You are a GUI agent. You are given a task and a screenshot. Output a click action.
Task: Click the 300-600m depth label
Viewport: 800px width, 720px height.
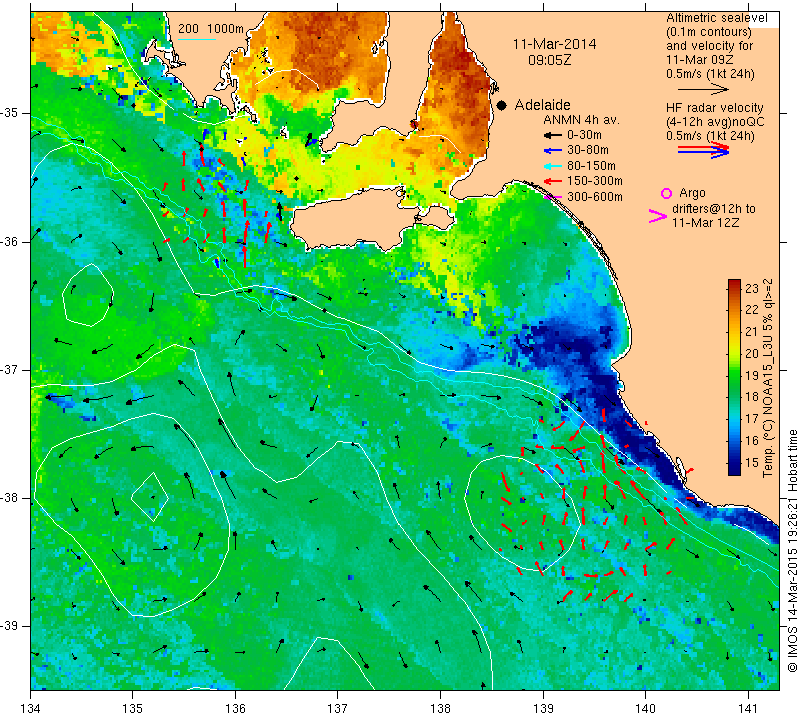[595, 197]
